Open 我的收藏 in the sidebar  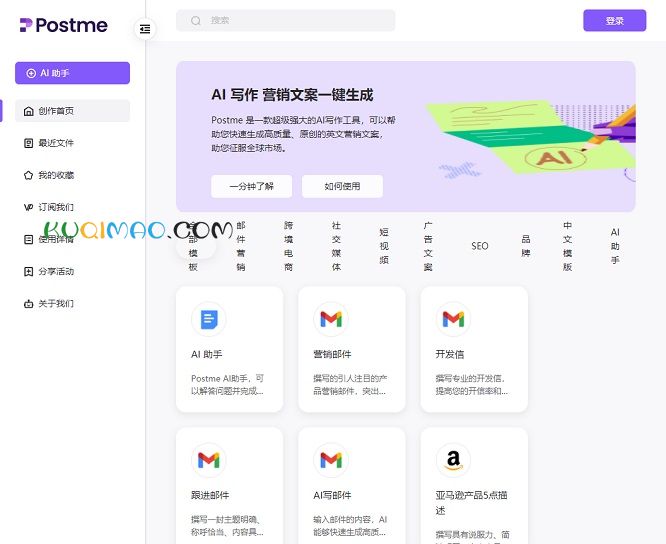[x=72, y=175]
